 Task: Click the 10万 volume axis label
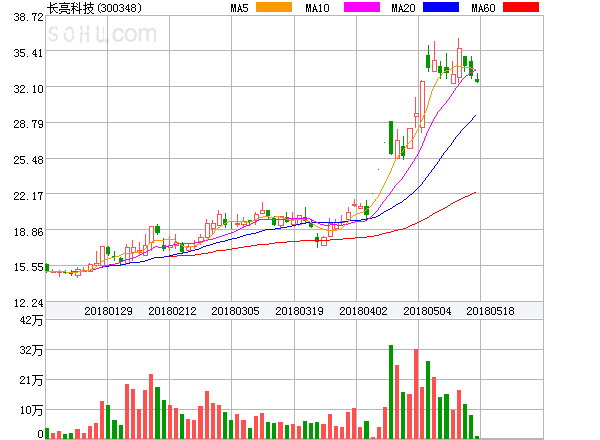tap(31, 410)
